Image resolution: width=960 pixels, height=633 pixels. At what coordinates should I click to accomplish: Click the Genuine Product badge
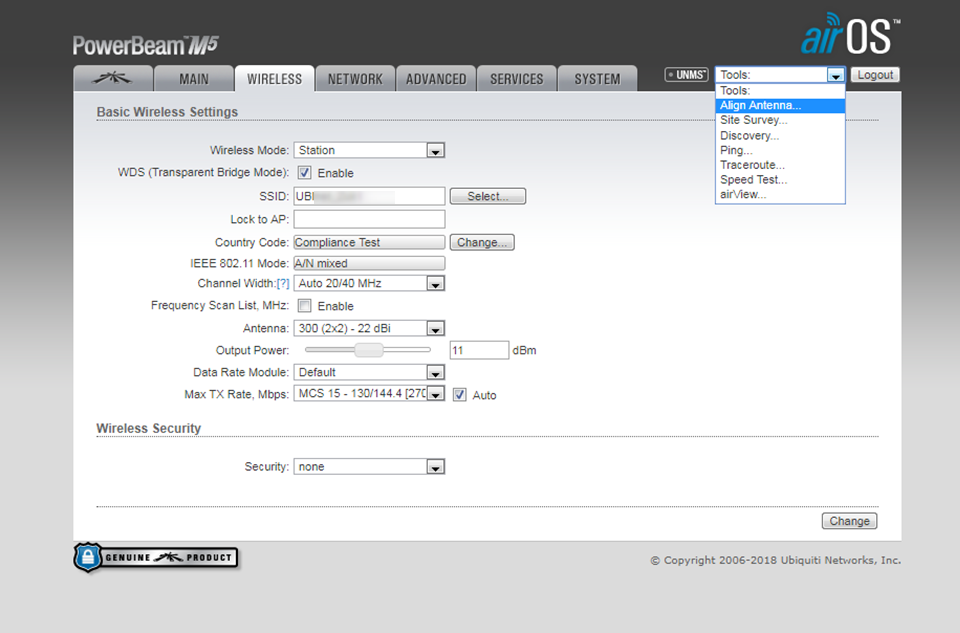(x=156, y=557)
